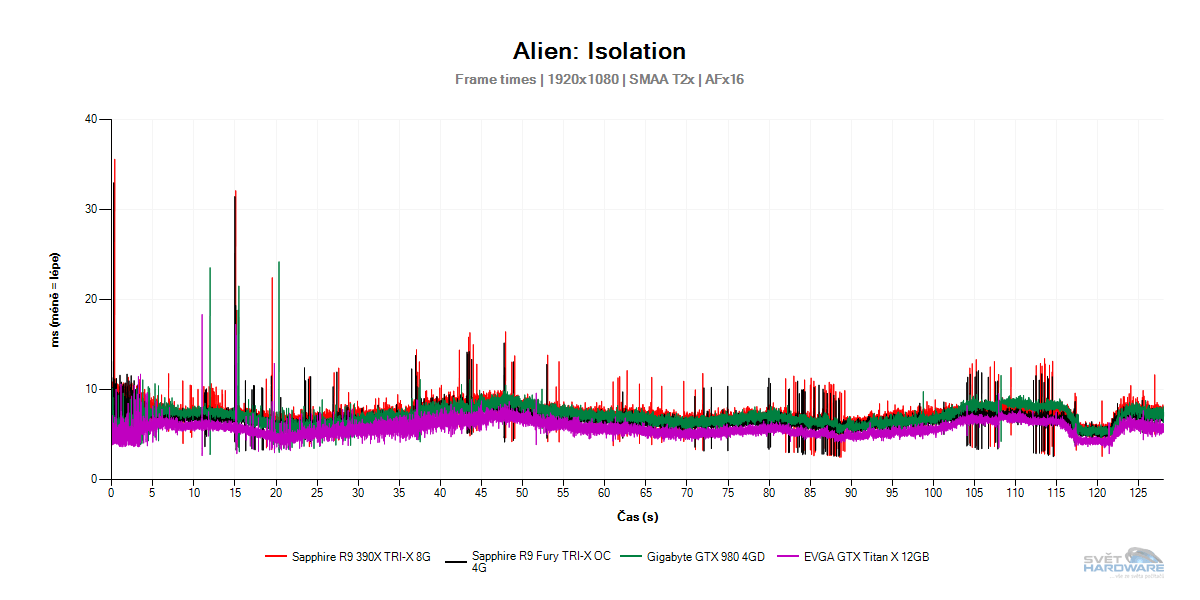
Task: Hide the Gigabyte GTX 980 4GD series
Action: click(x=705, y=557)
